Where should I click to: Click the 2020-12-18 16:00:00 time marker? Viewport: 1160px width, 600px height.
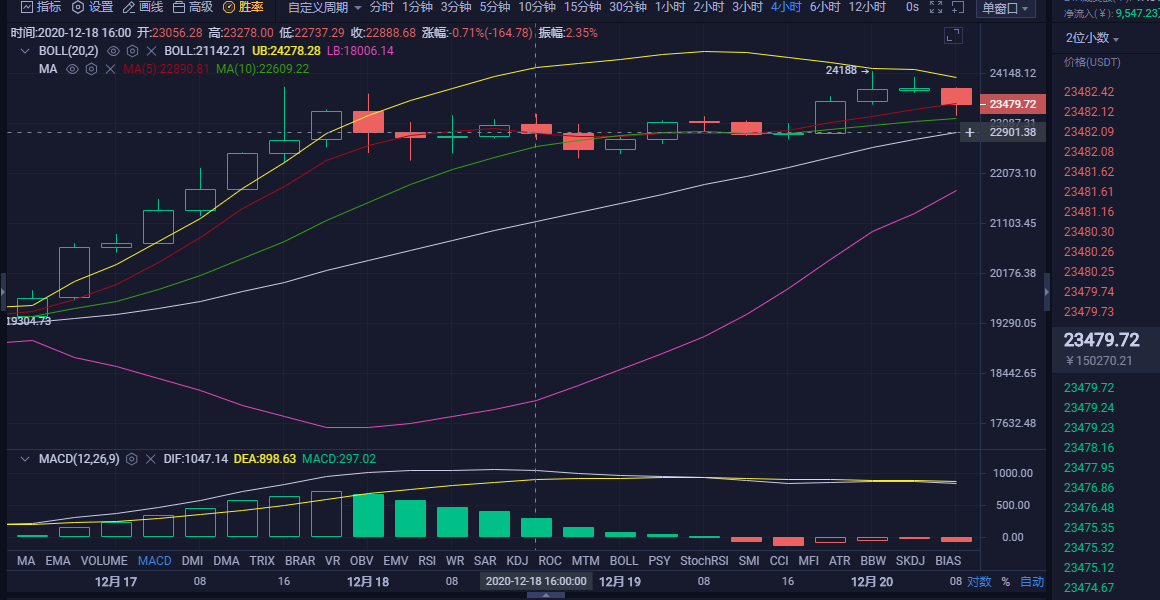pyautogui.click(x=536, y=582)
